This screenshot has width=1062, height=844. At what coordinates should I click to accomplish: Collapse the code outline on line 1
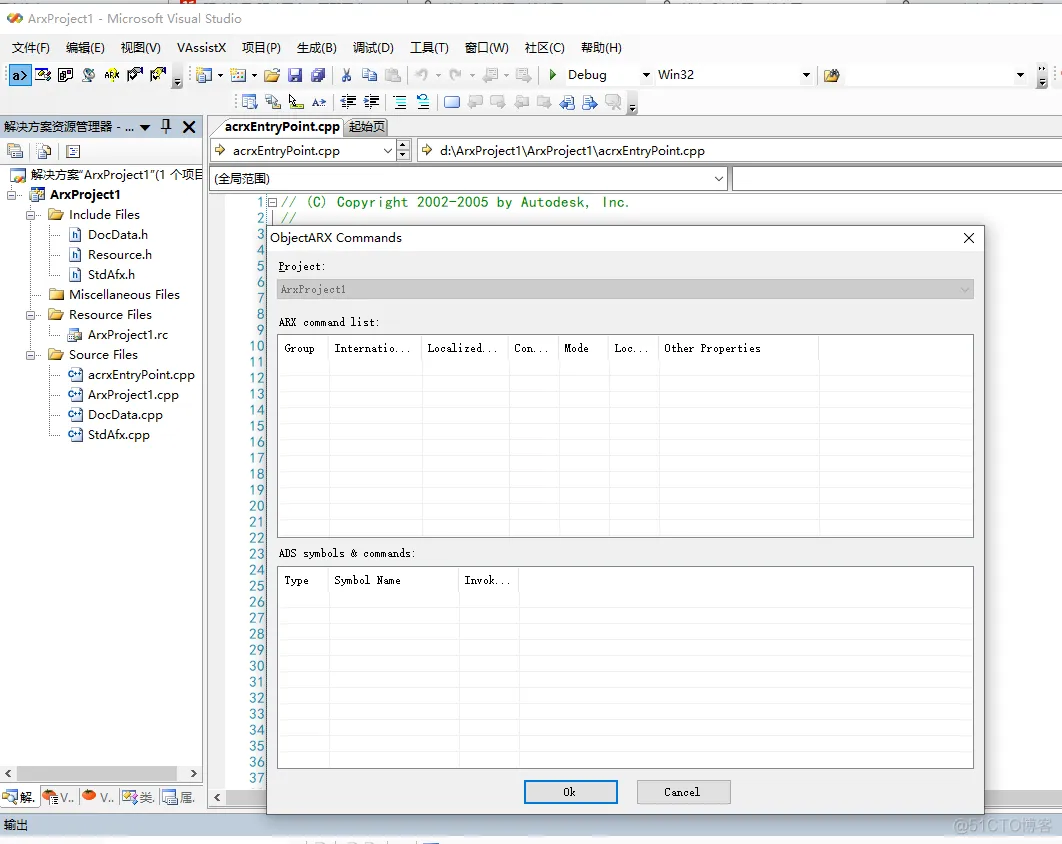pos(272,203)
